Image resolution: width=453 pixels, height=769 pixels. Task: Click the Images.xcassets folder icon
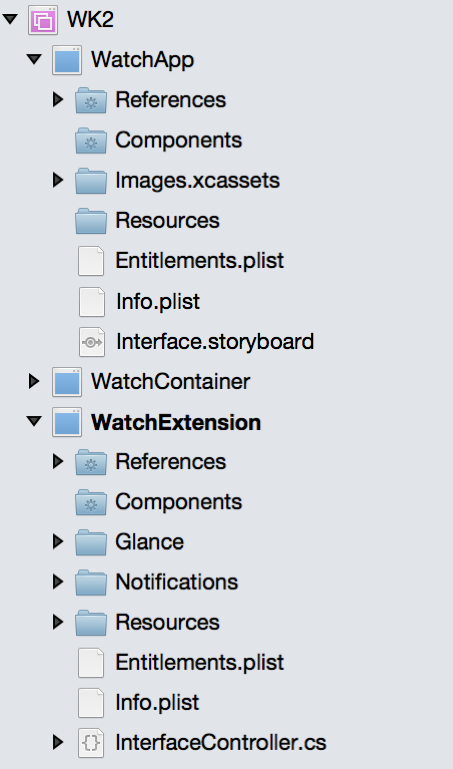[91, 180]
